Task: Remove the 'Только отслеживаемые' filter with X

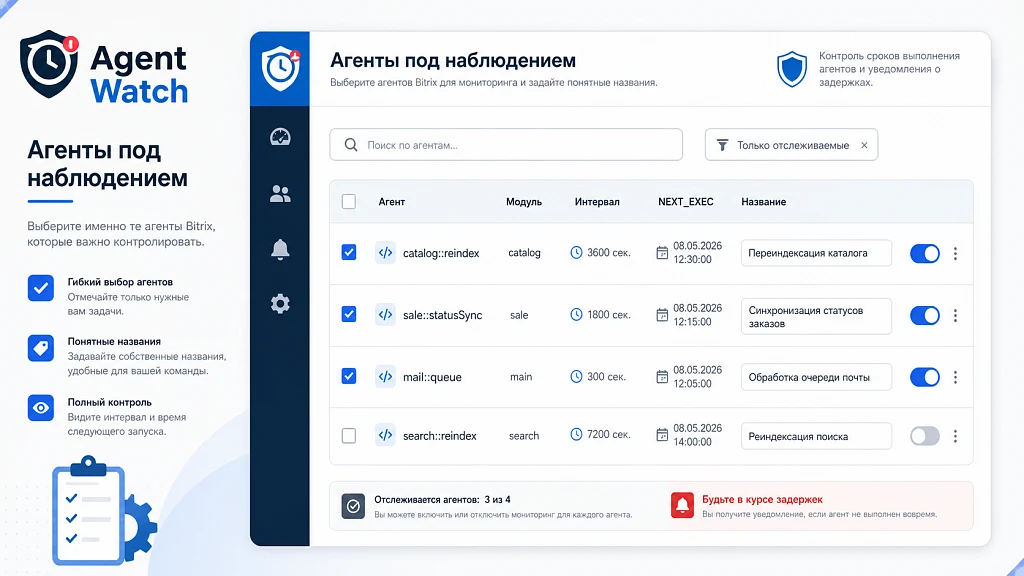Action: 864,145
